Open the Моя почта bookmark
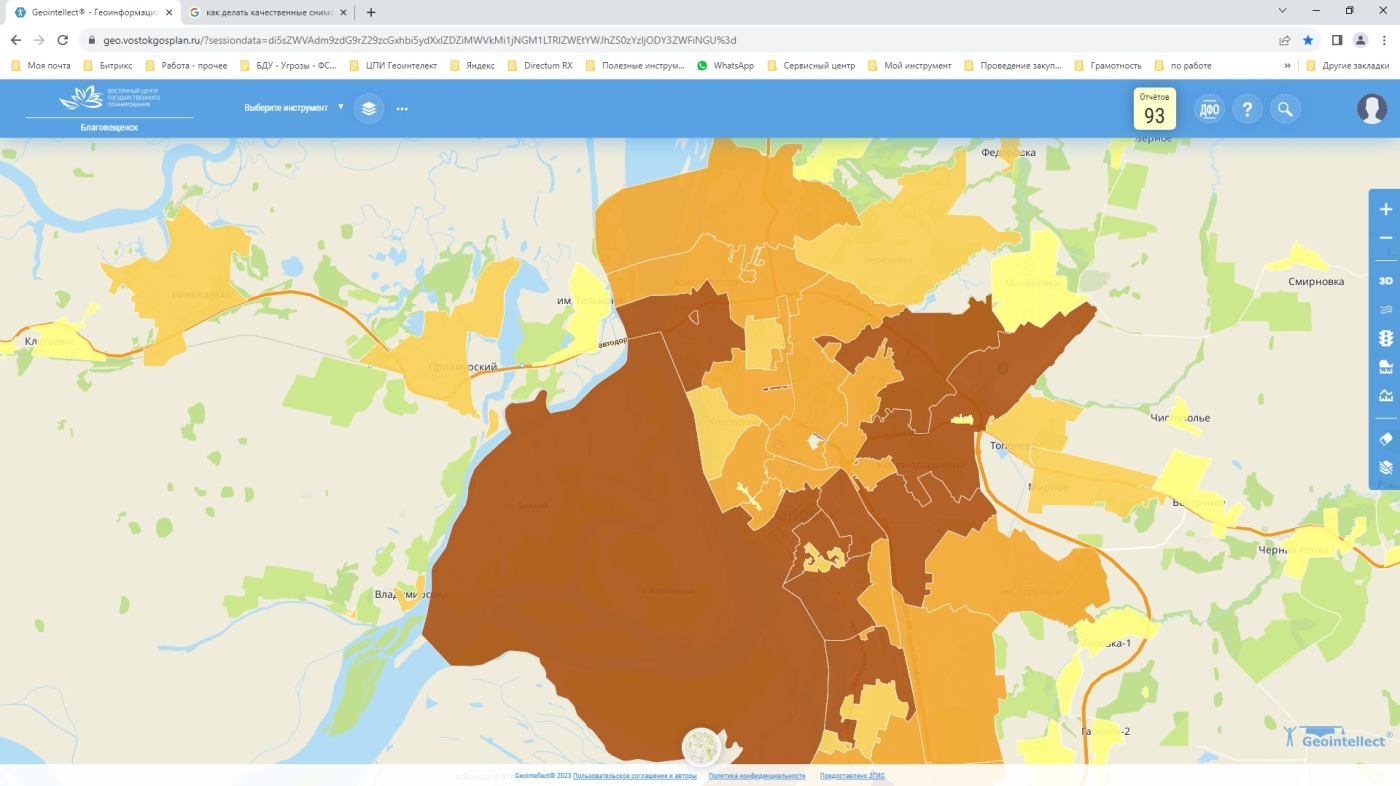 (x=41, y=66)
